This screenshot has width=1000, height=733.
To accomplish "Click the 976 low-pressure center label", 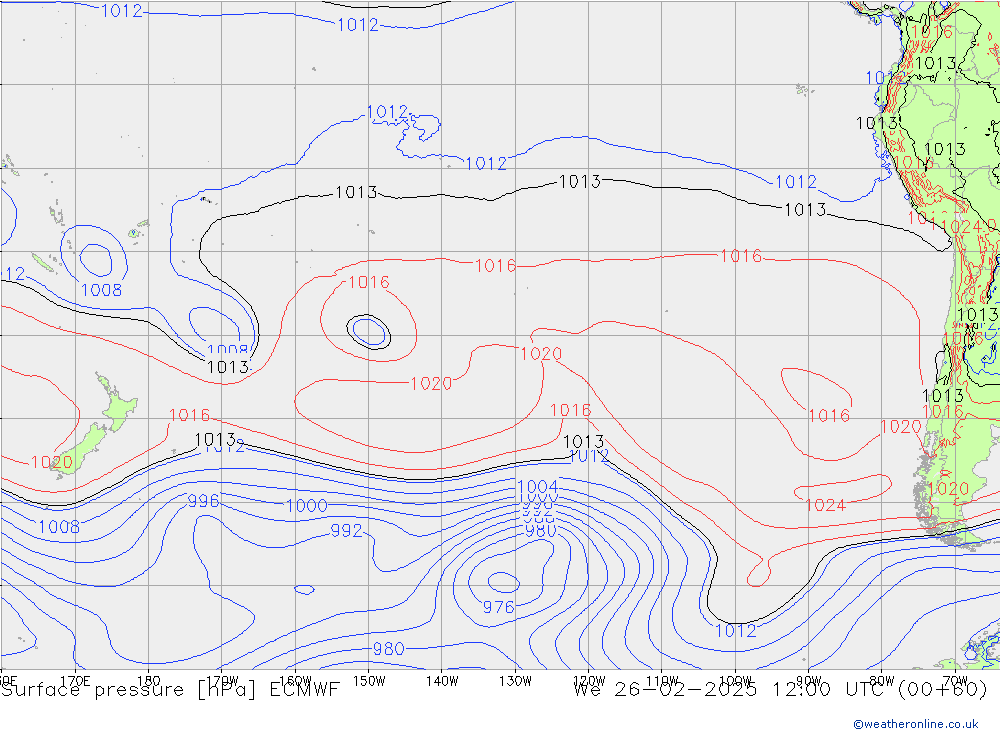I will tap(498, 607).
